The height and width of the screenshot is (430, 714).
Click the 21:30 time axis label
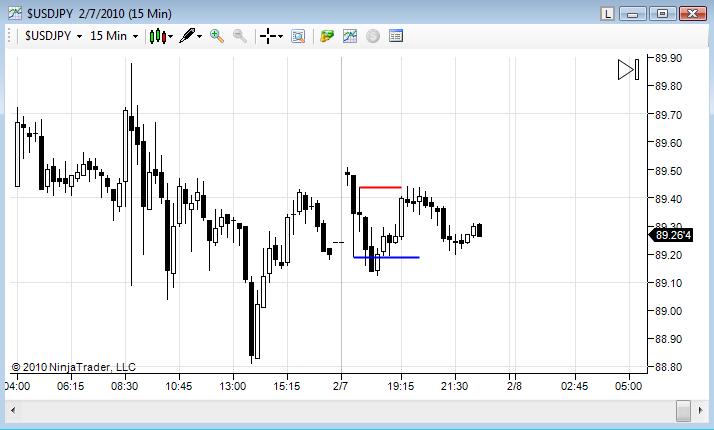click(454, 386)
